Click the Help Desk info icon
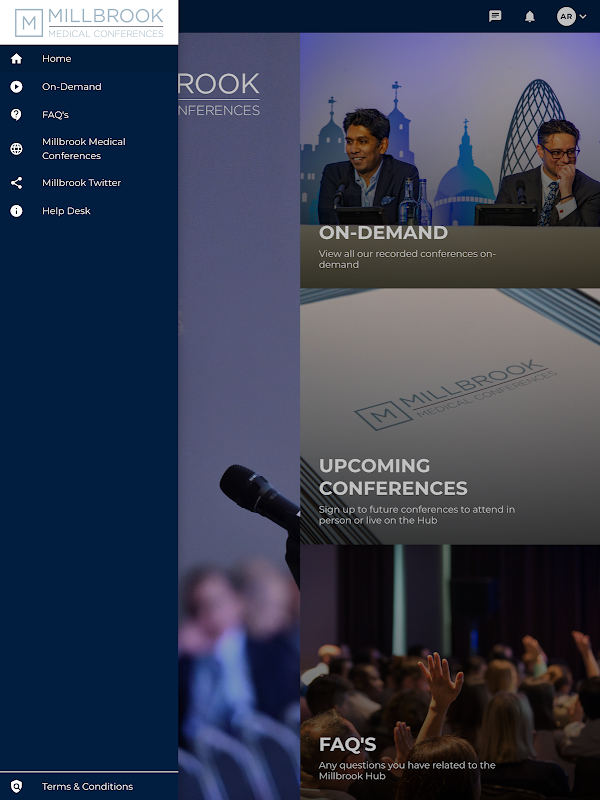This screenshot has height=800, width=600. [x=16, y=211]
